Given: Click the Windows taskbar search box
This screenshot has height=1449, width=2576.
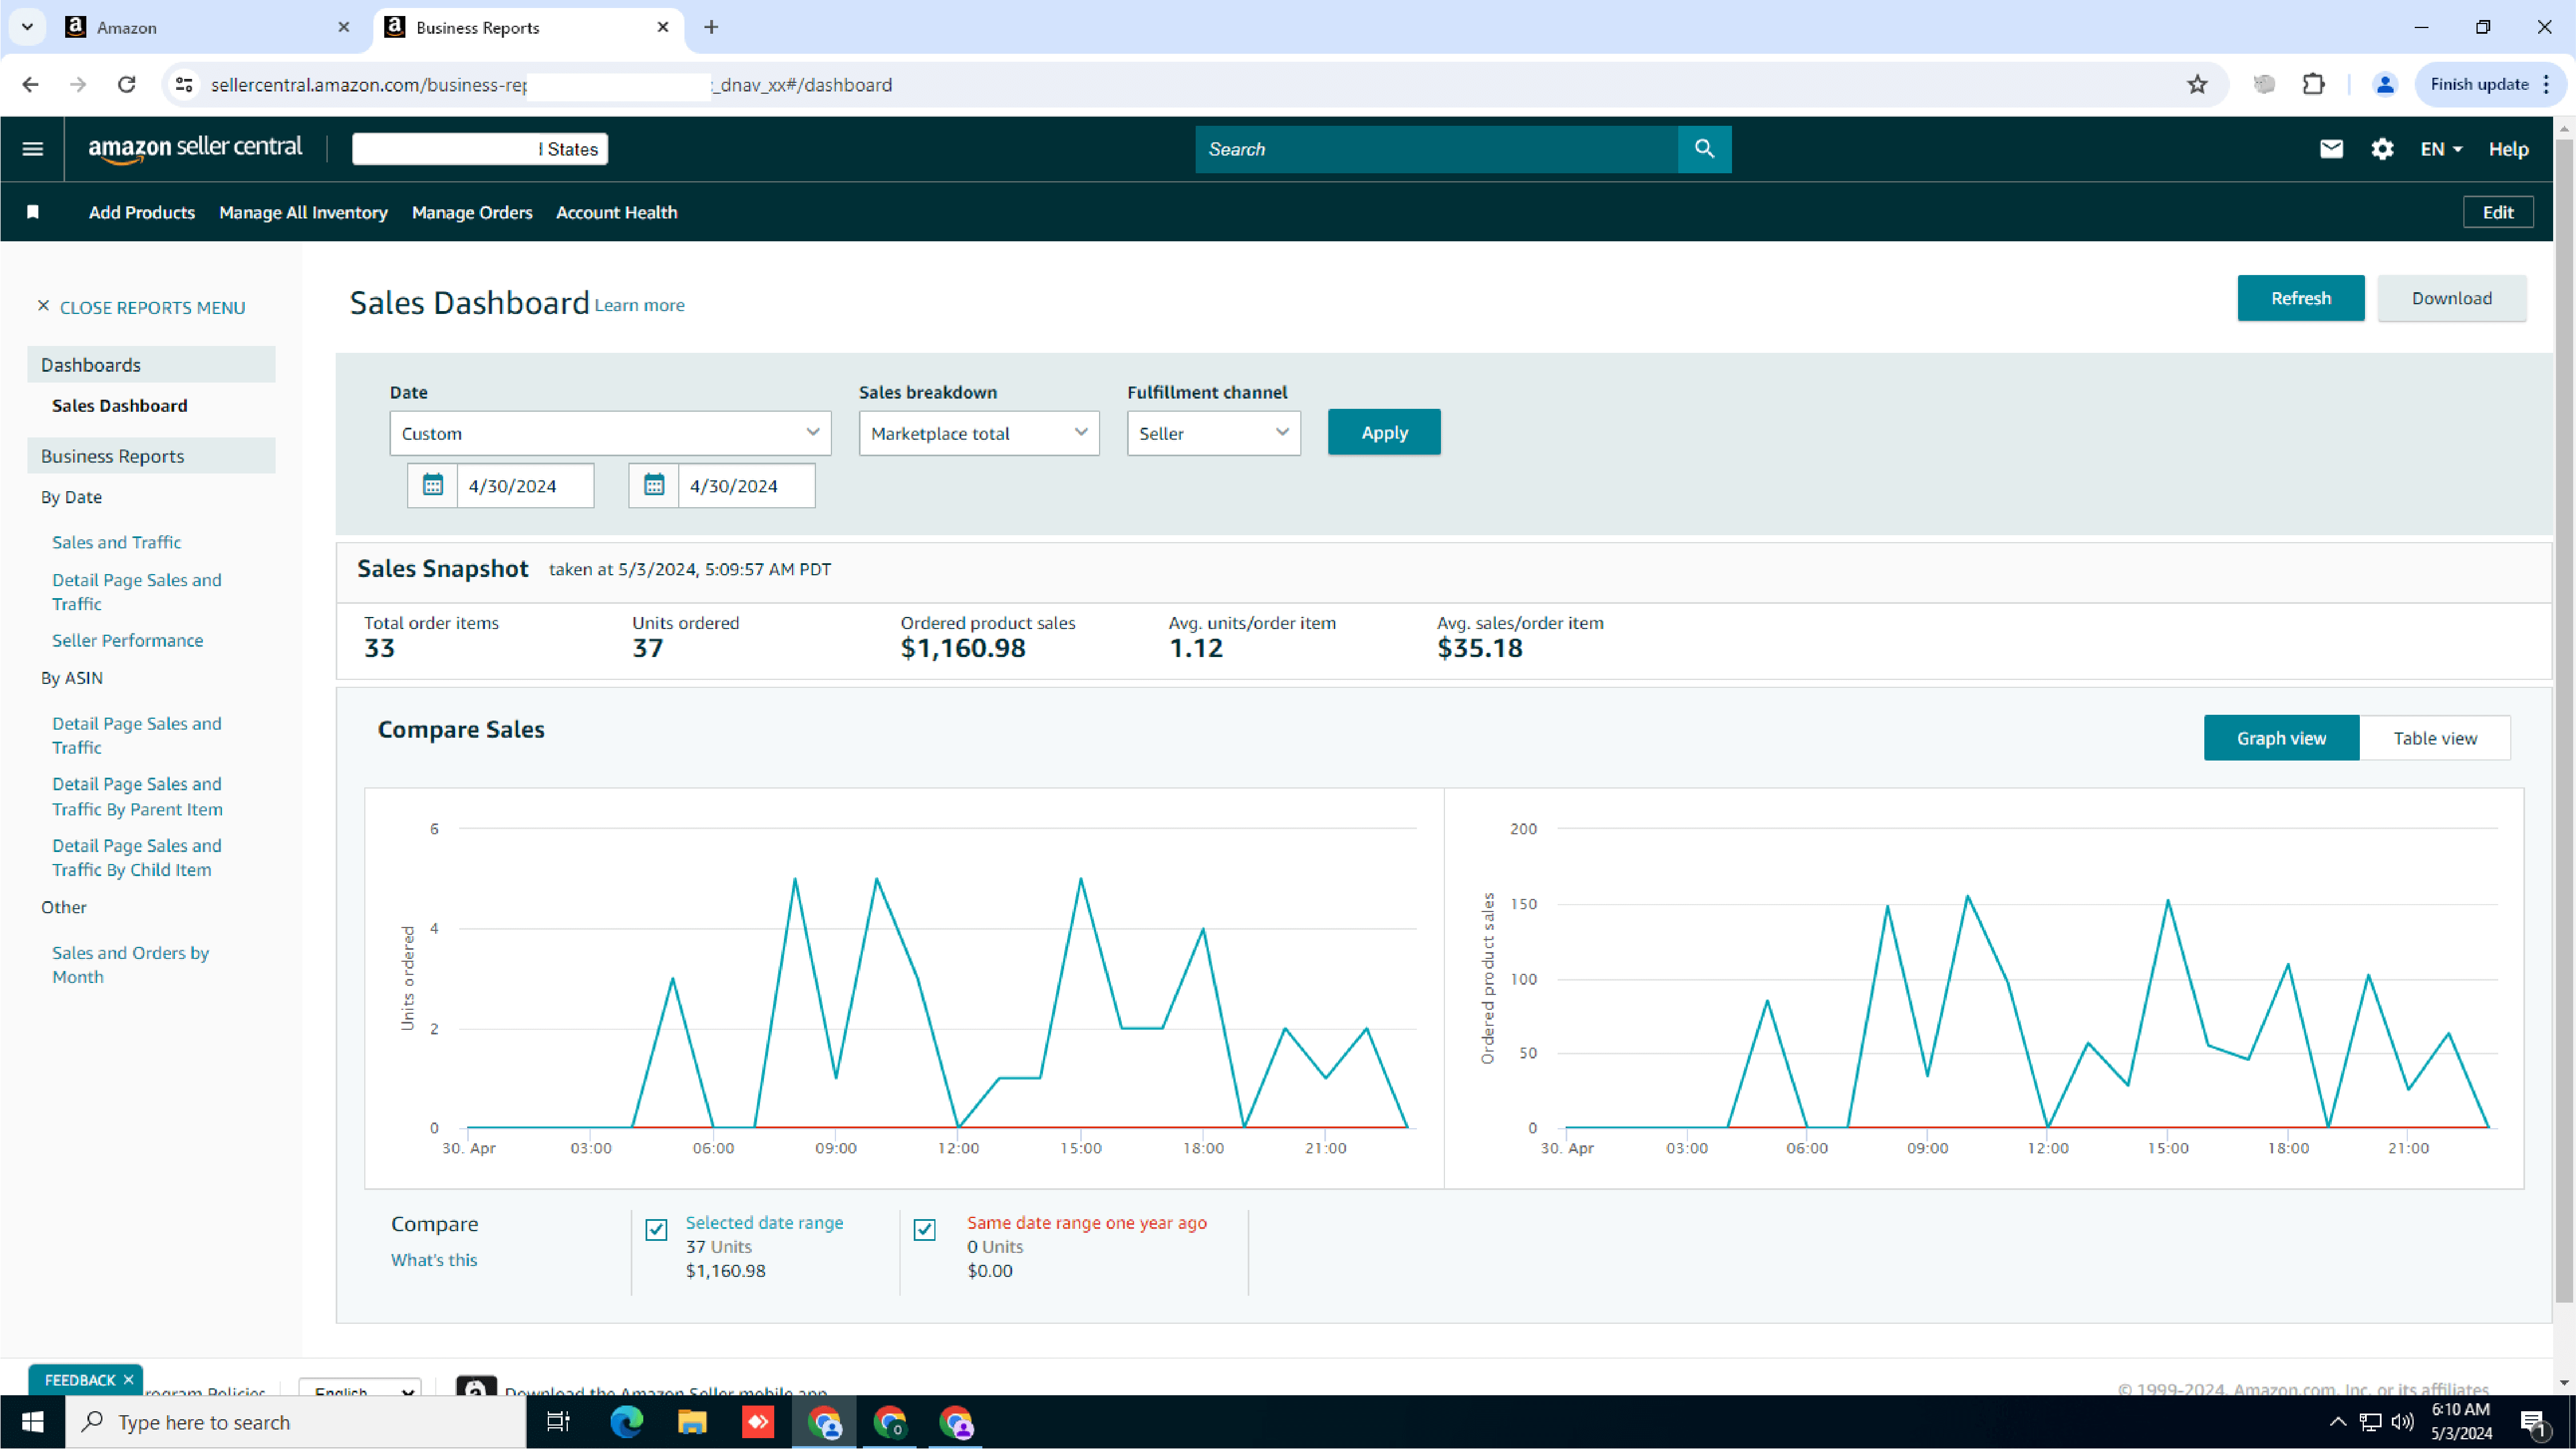Looking at the screenshot, I should point(296,1421).
